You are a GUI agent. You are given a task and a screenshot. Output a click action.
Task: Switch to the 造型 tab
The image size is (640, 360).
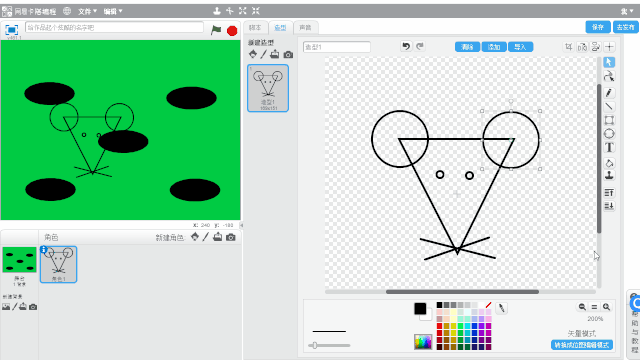point(280,27)
